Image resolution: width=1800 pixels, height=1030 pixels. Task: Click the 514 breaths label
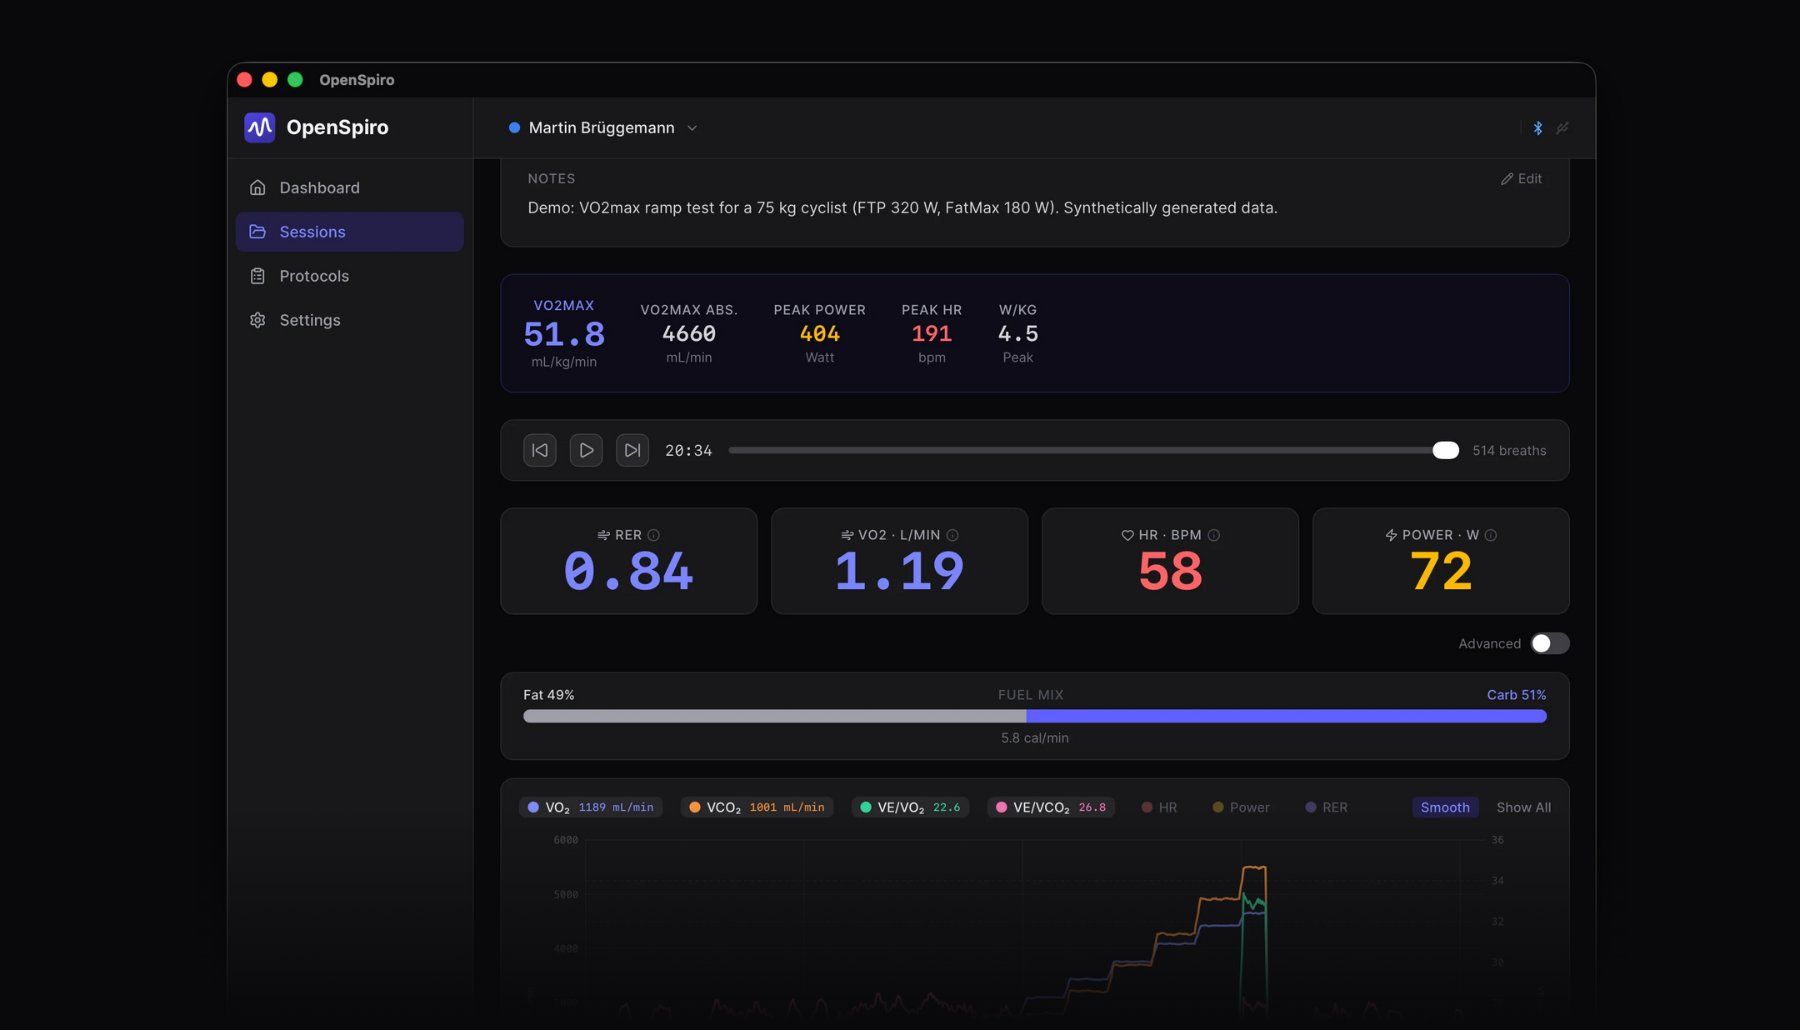(1509, 451)
